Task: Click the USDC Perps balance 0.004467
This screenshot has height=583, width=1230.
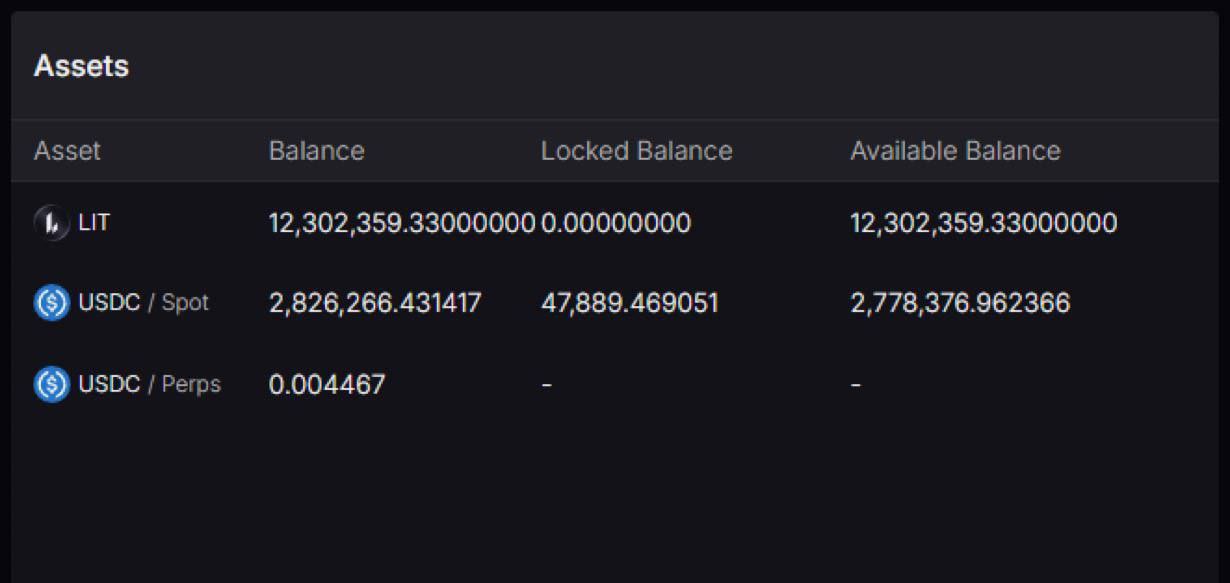Action: pyautogui.click(x=327, y=384)
